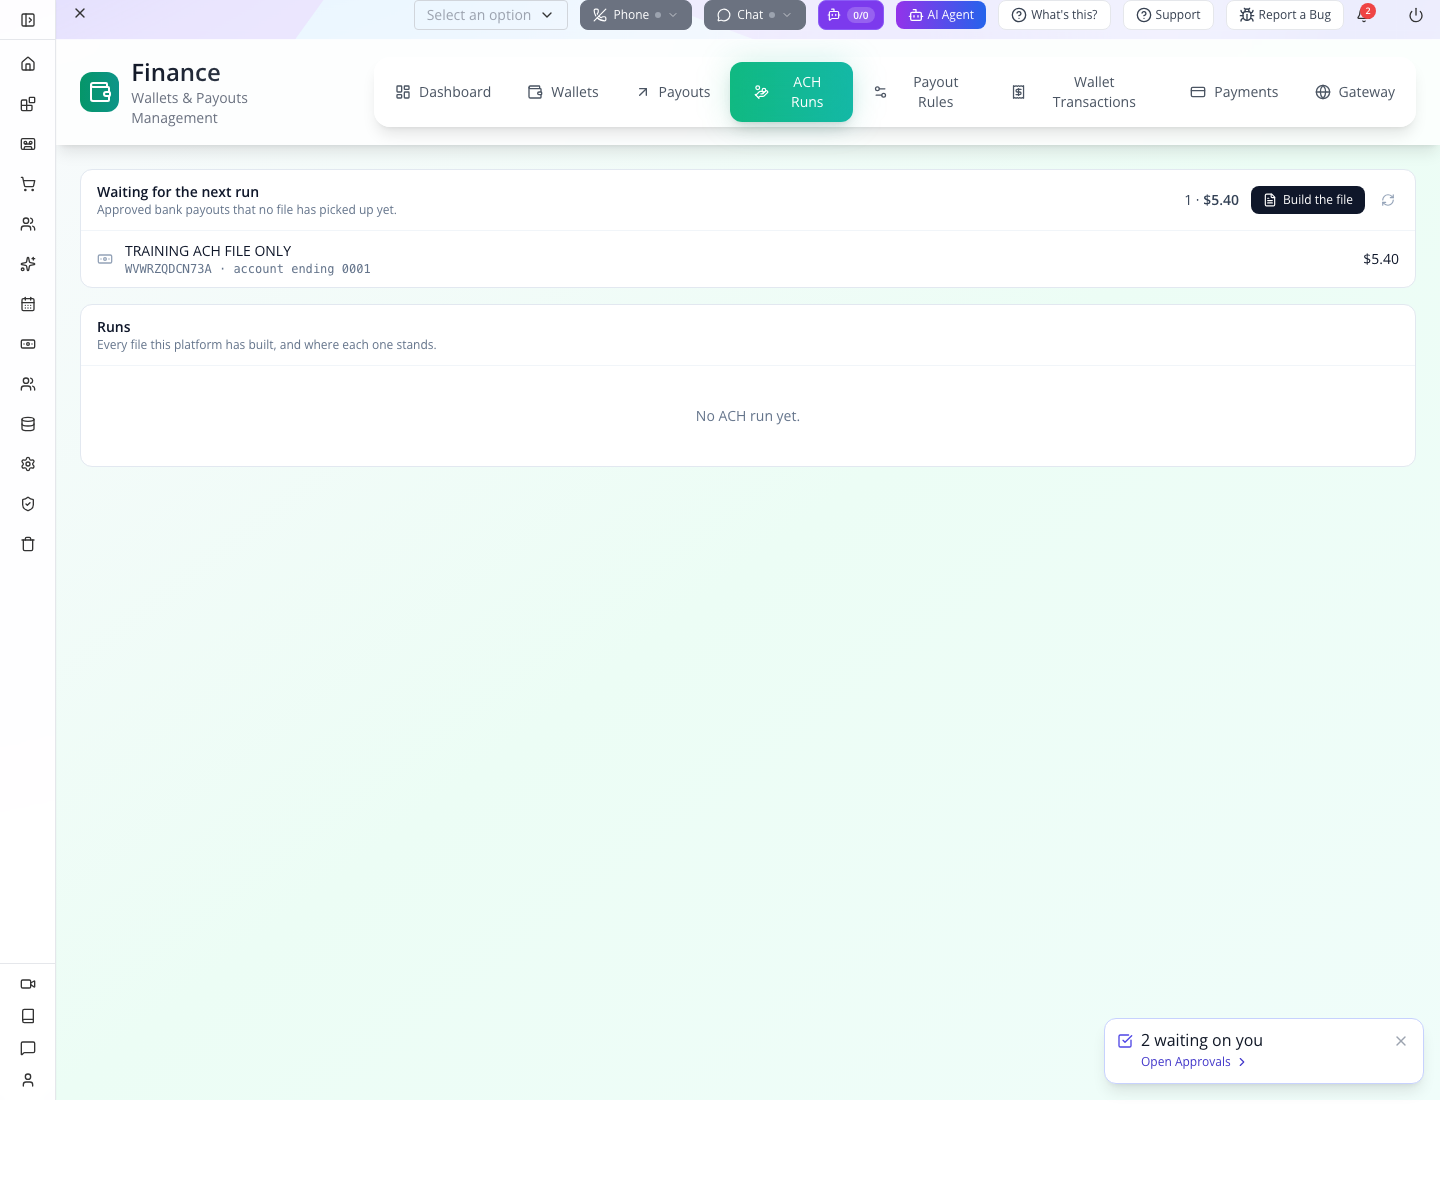Open the shopping cart sidebar icon

(28, 184)
